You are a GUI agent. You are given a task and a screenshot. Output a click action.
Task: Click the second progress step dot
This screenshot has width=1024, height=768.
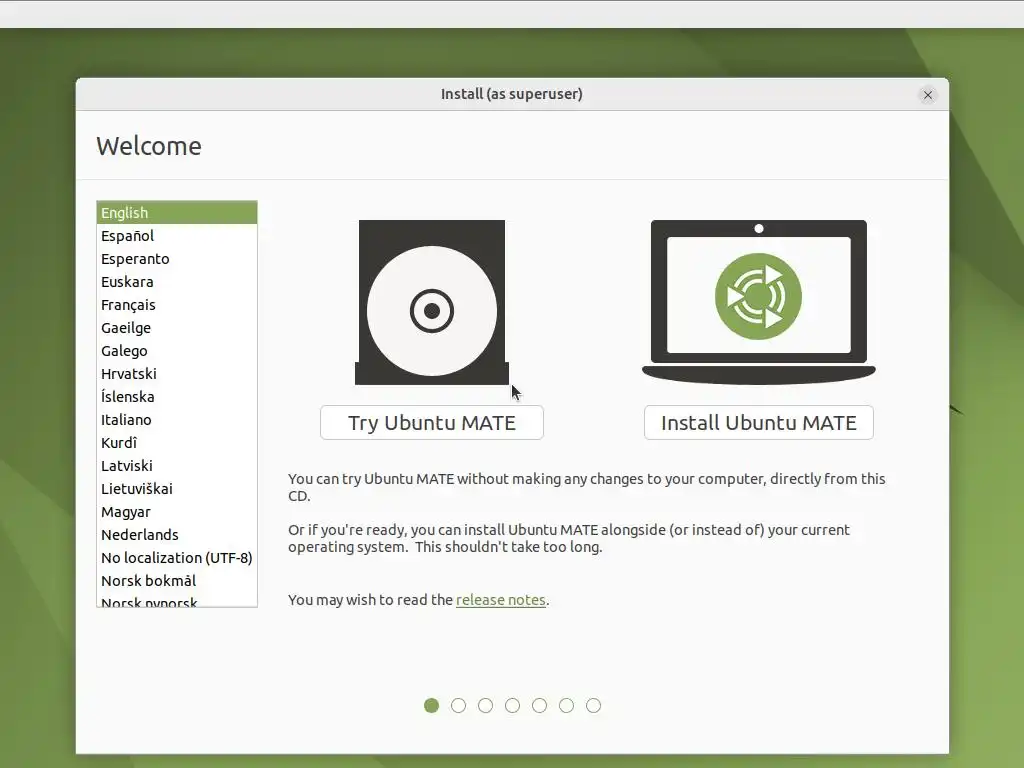(x=458, y=705)
